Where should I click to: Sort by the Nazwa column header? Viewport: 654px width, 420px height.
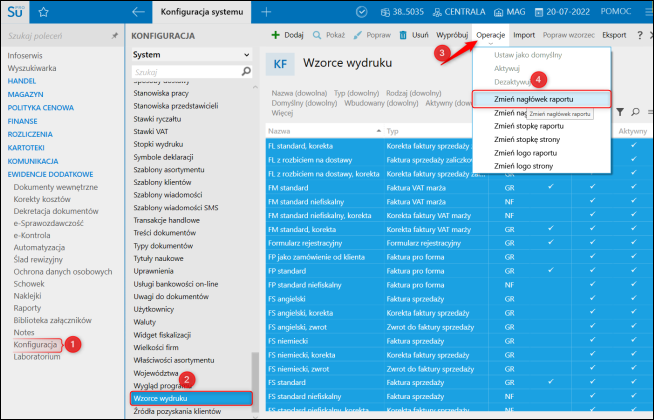point(324,131)
